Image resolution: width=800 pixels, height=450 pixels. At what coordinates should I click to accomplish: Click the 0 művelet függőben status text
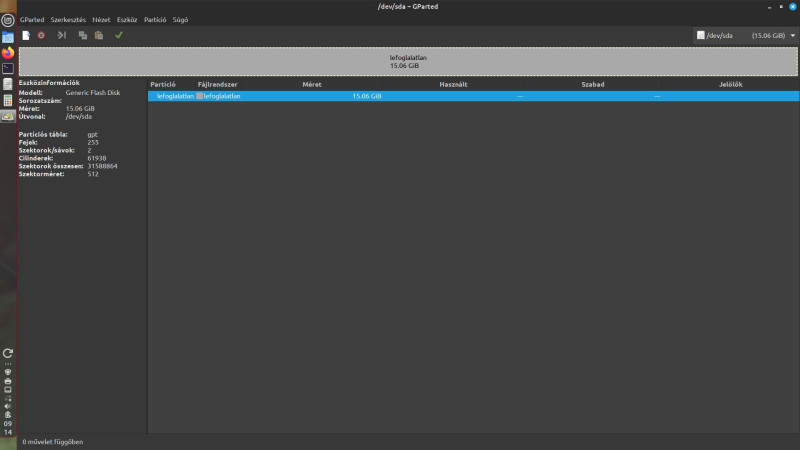point(53,442)
